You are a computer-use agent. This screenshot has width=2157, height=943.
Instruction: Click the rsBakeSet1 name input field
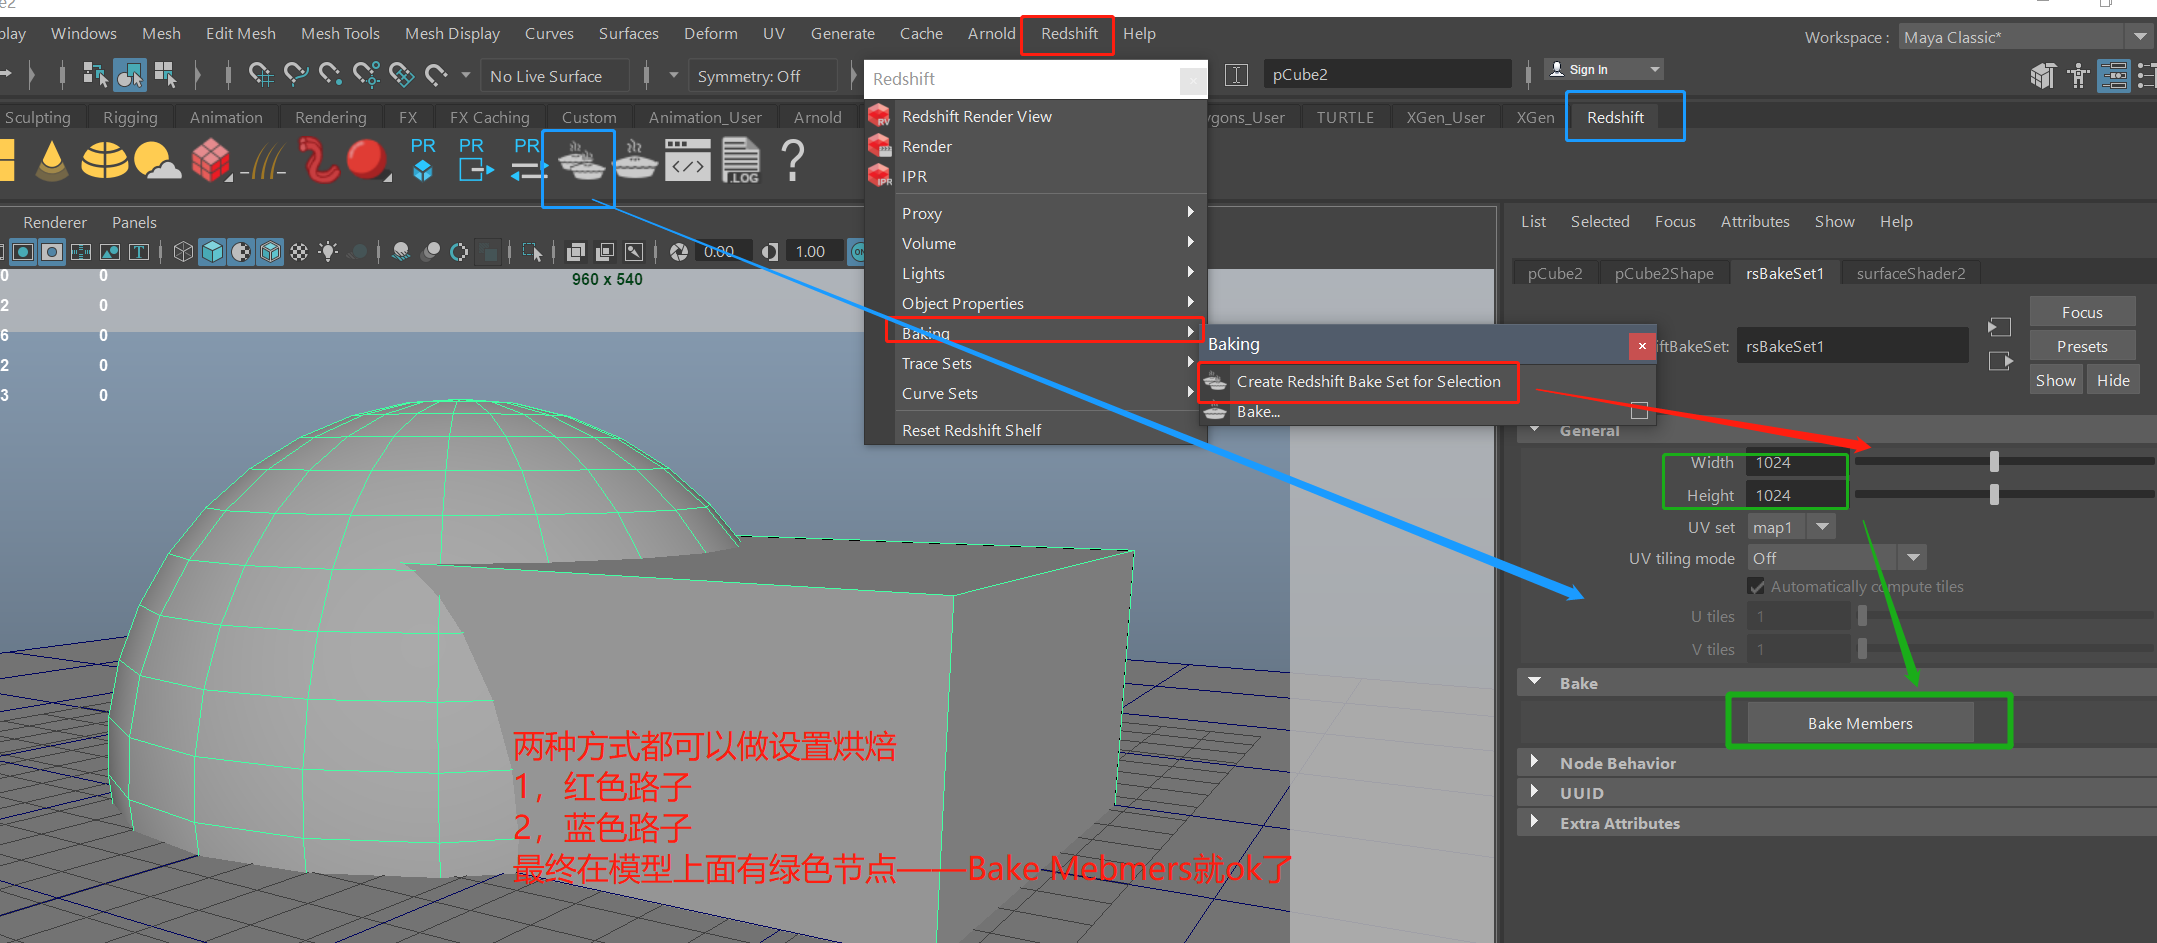1852,347
